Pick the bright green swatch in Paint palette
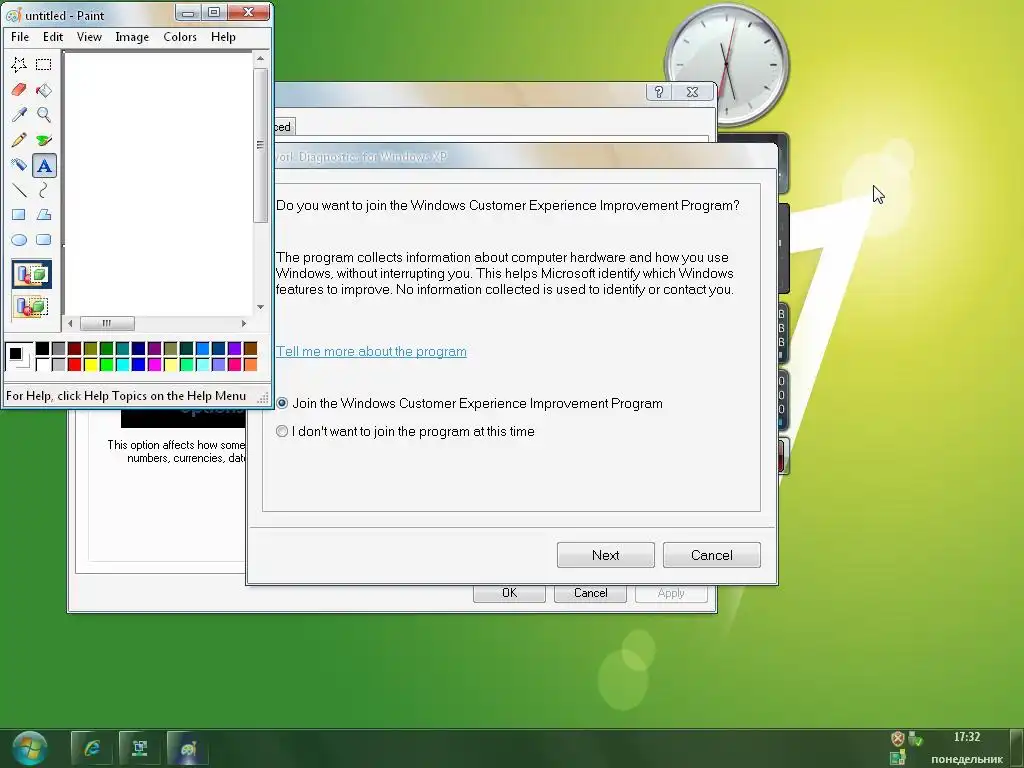This screenshot has height=768, width=1024. click(106, 364)
